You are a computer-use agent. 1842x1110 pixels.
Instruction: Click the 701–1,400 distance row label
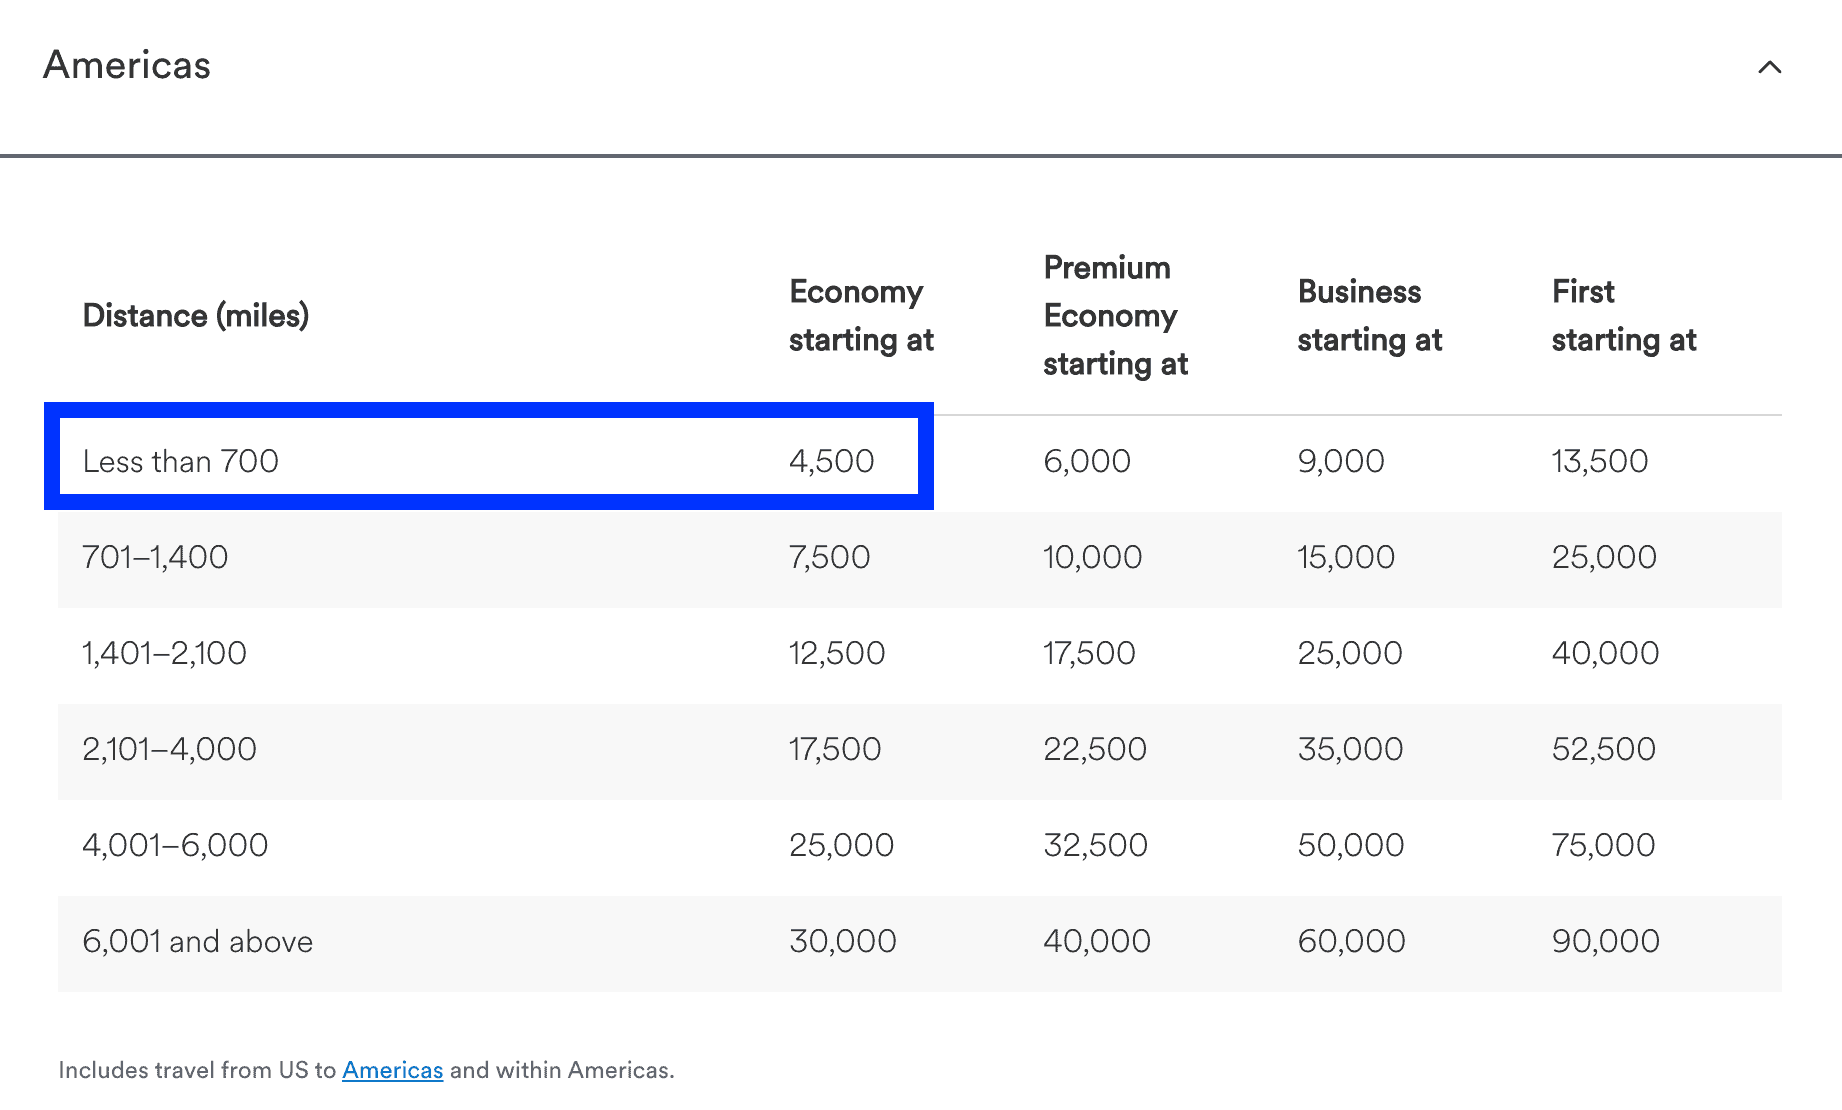pyautogui.click(x=155, y=557)
